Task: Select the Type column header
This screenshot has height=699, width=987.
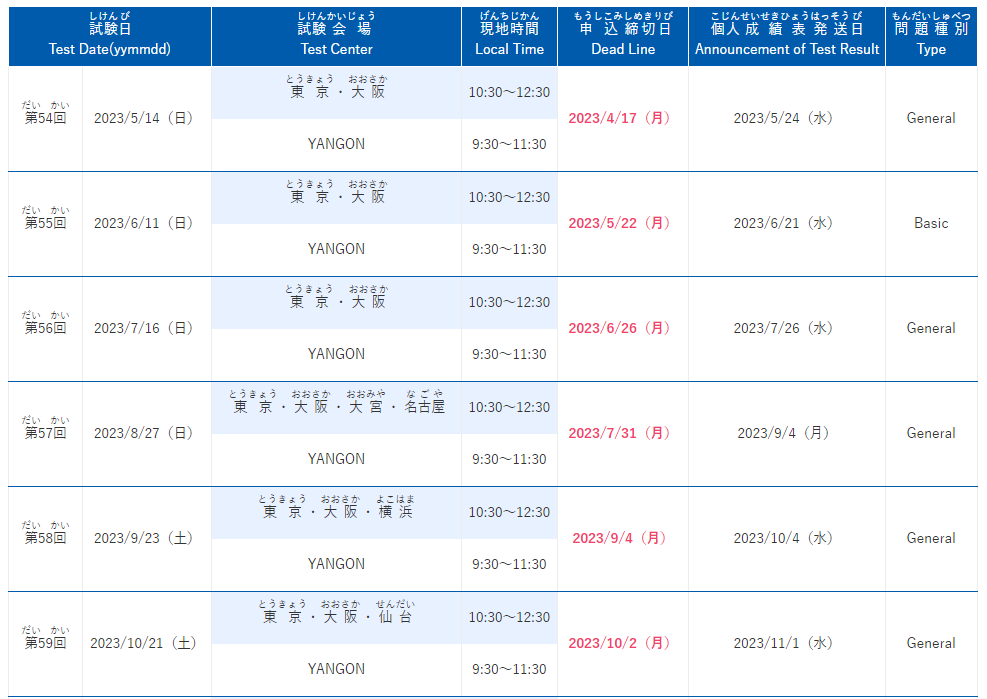Action: [931, 37]
